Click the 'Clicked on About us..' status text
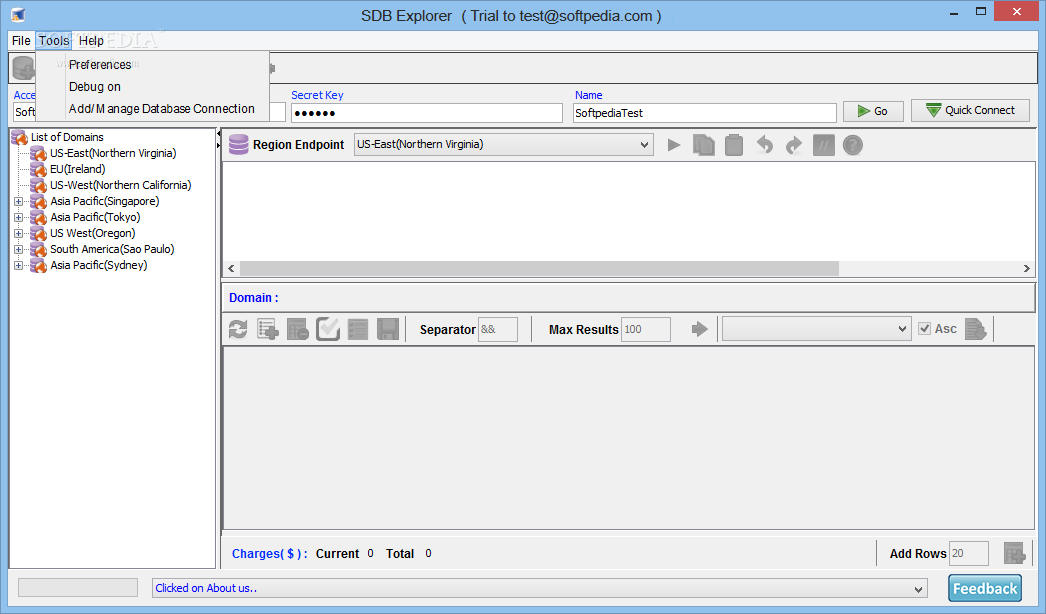The height and width of the screenshot is (614, 1046). [x=206, y=588]
